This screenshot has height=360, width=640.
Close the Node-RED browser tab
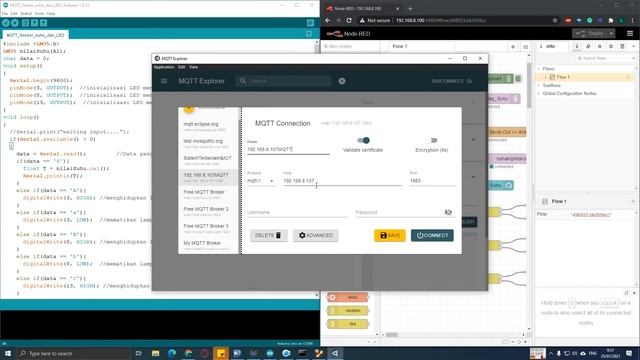coord(398,8)
